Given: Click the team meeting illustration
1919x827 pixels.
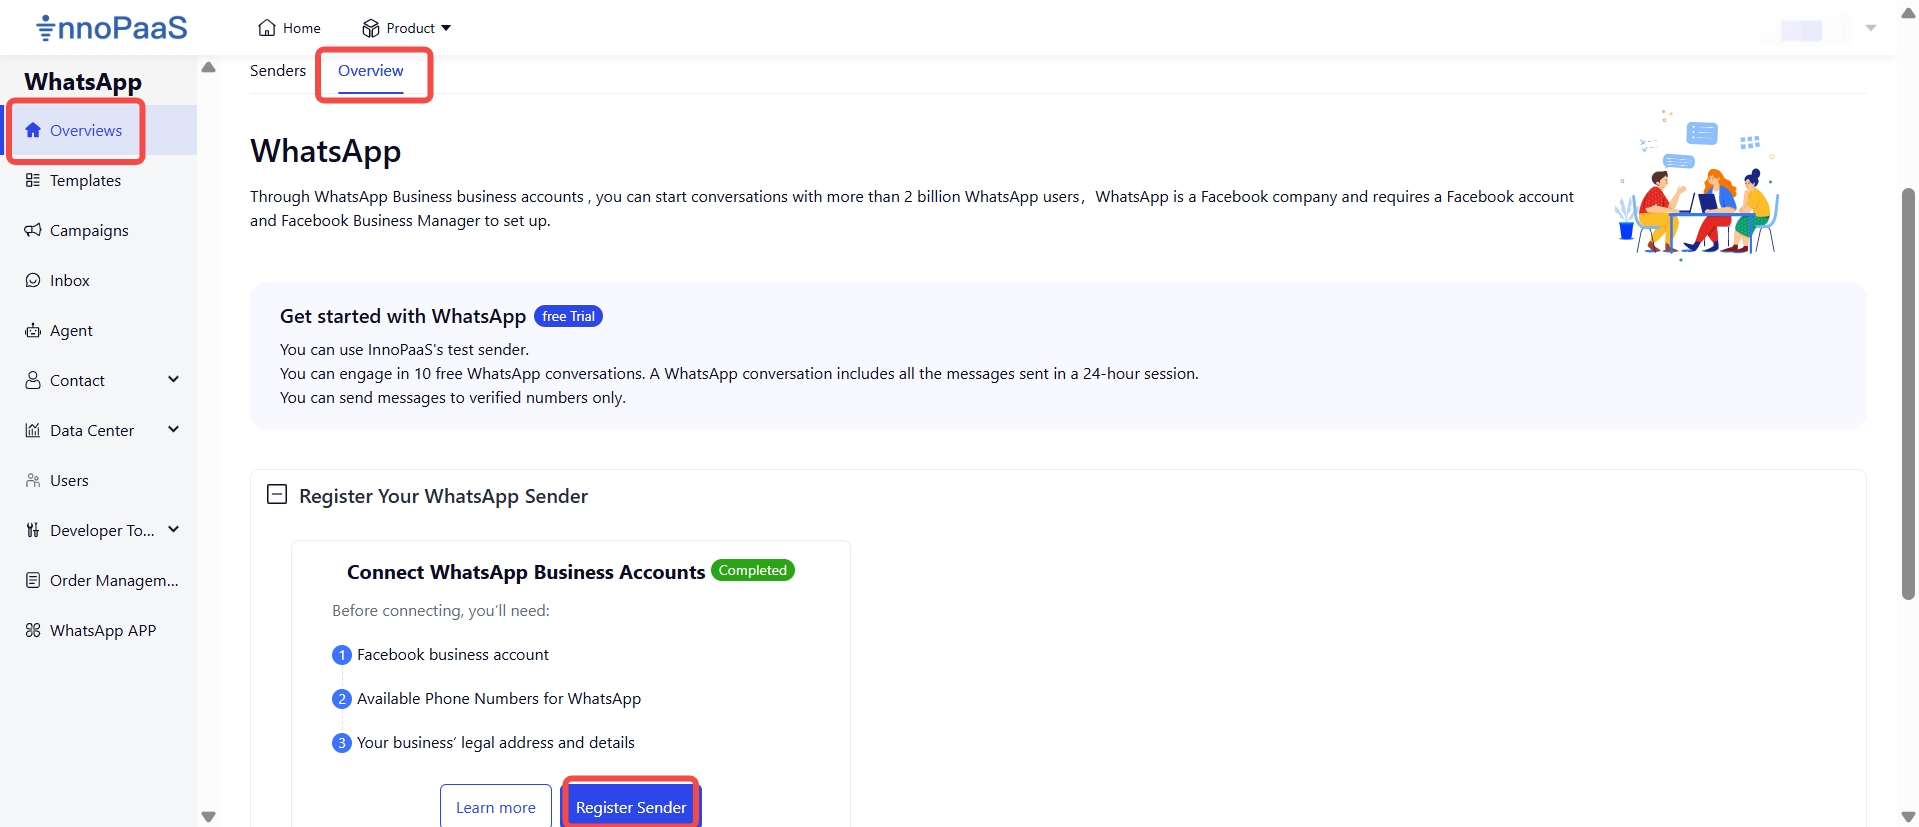Looking at the screenshot, I should 1697,184.
